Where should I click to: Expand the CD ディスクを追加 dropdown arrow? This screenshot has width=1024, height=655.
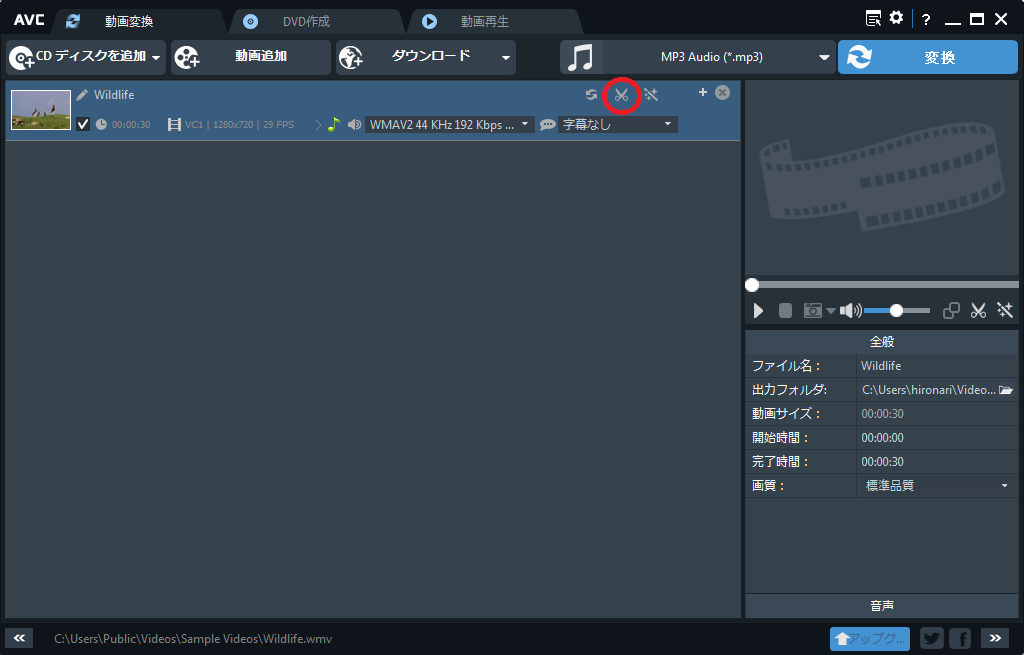pos(156,58)
